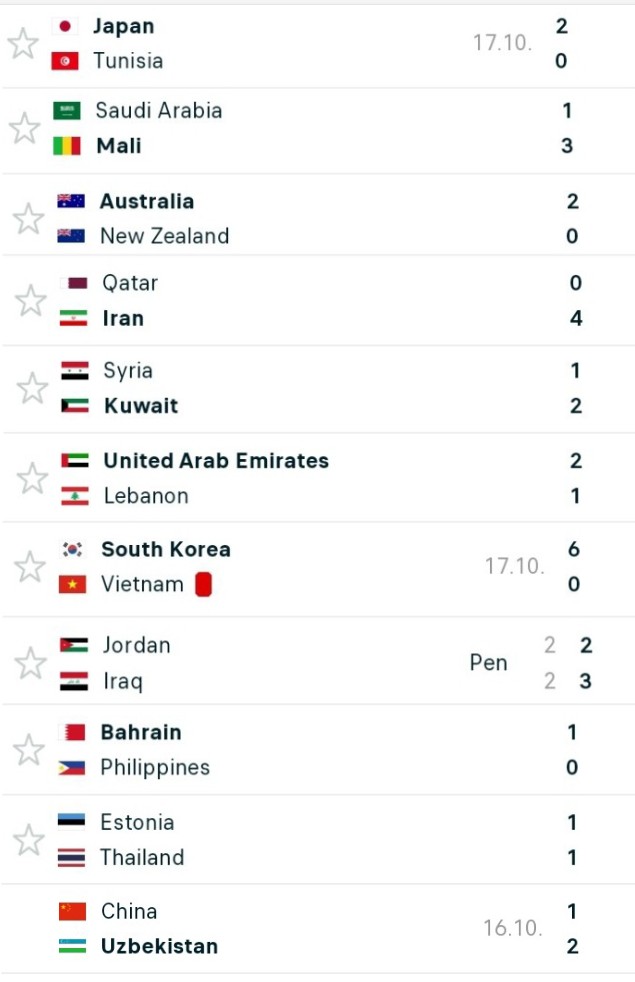The image size is (635, 982).
Task: Open the United Arab Emirates team link
Action: [x=216, y=461]
